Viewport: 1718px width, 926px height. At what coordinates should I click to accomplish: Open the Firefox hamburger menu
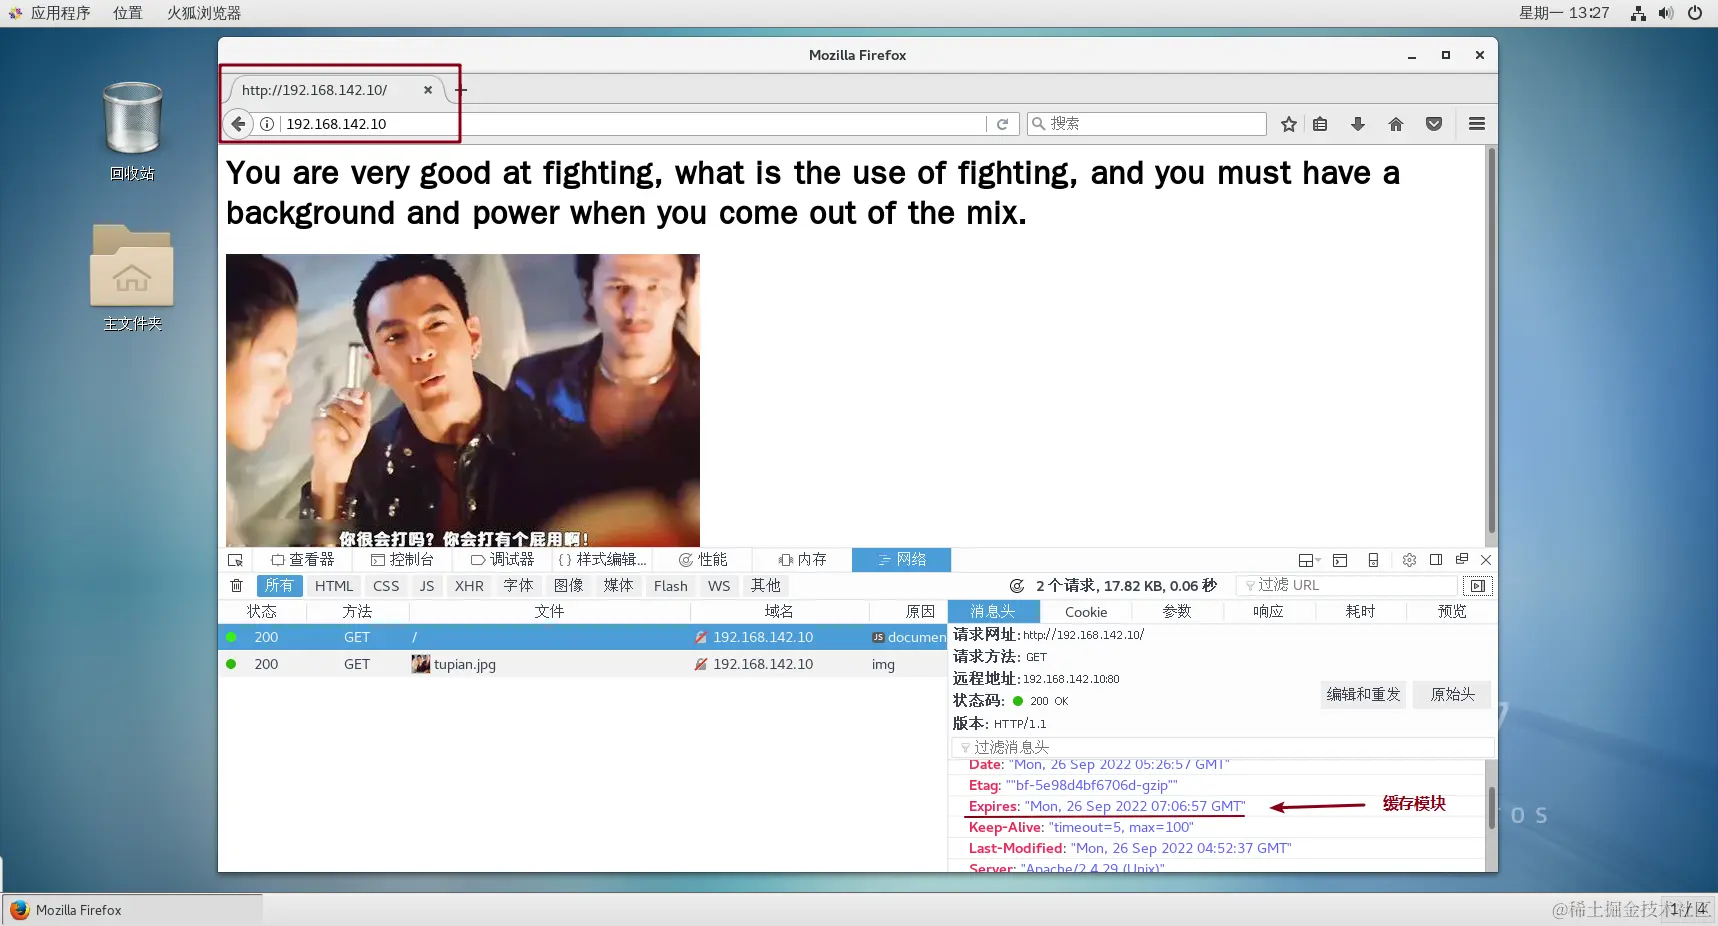(x=1478, y=124)
